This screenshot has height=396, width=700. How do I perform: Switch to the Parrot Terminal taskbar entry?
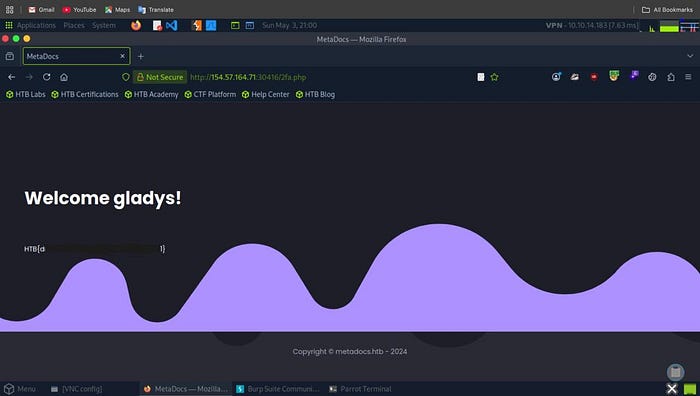(360, 389)
